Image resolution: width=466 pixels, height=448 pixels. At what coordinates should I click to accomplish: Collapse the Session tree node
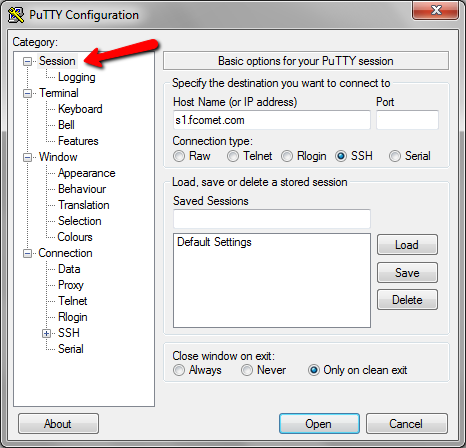tap(27, 61)
